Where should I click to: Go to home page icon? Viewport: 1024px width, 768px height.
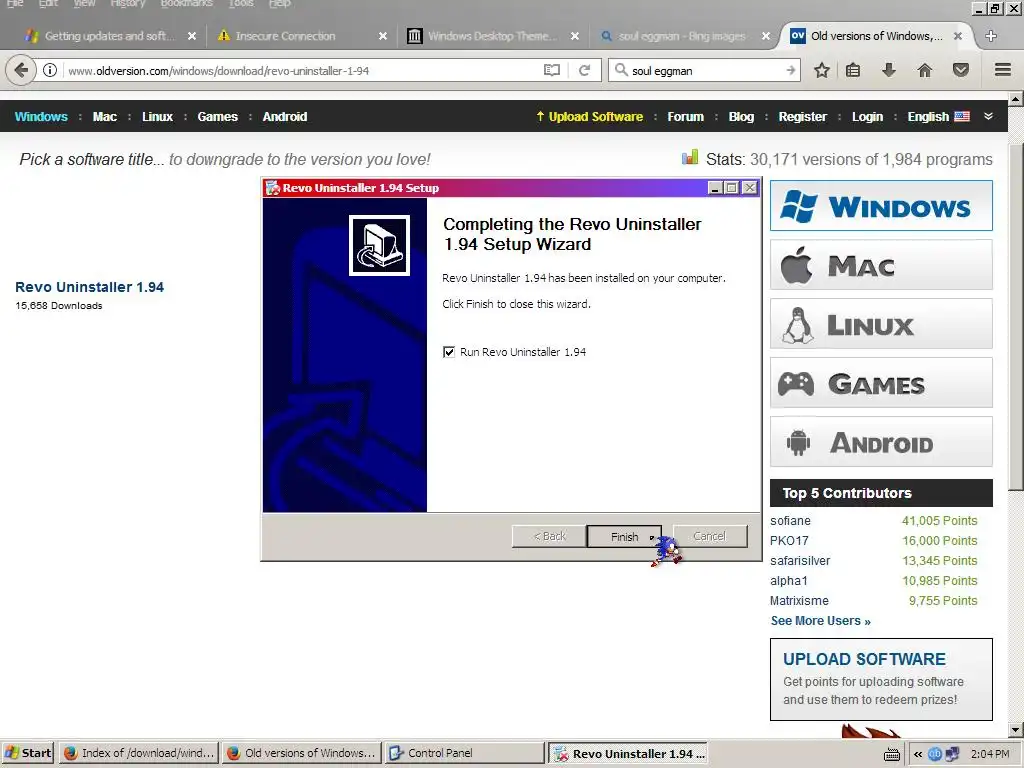click(924, 70)
